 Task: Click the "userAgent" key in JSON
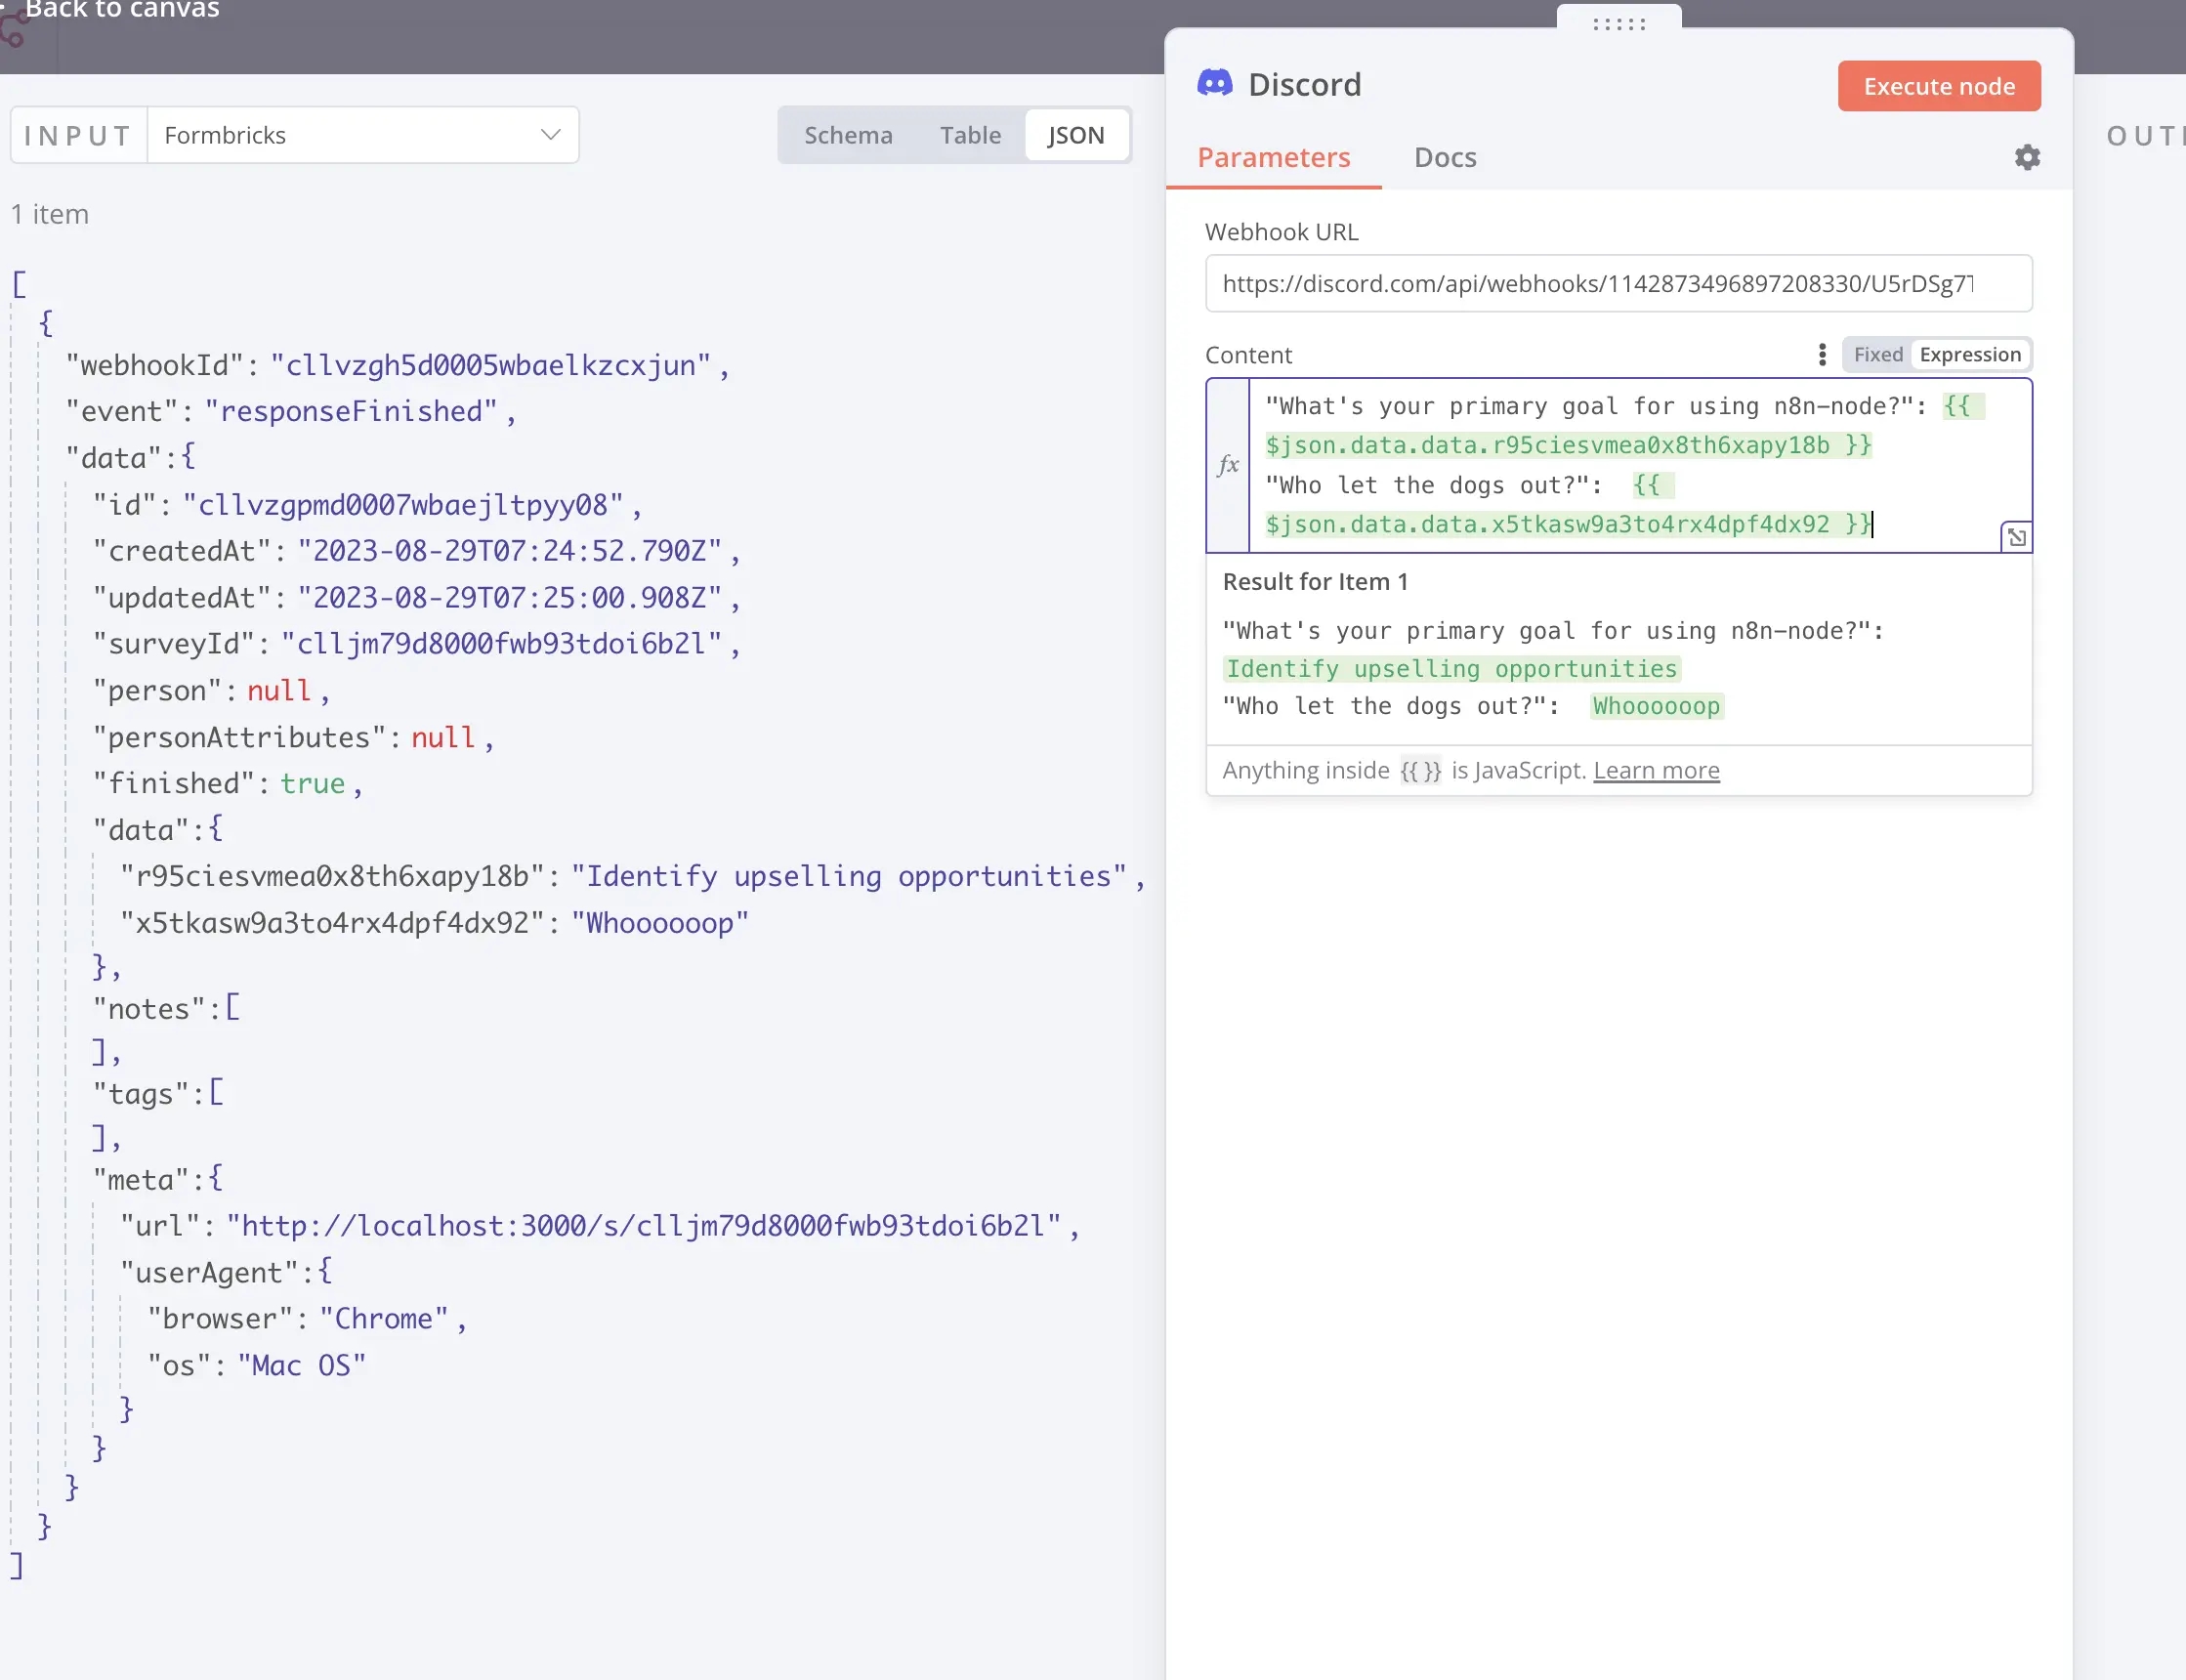click(x=209, y=1274)
